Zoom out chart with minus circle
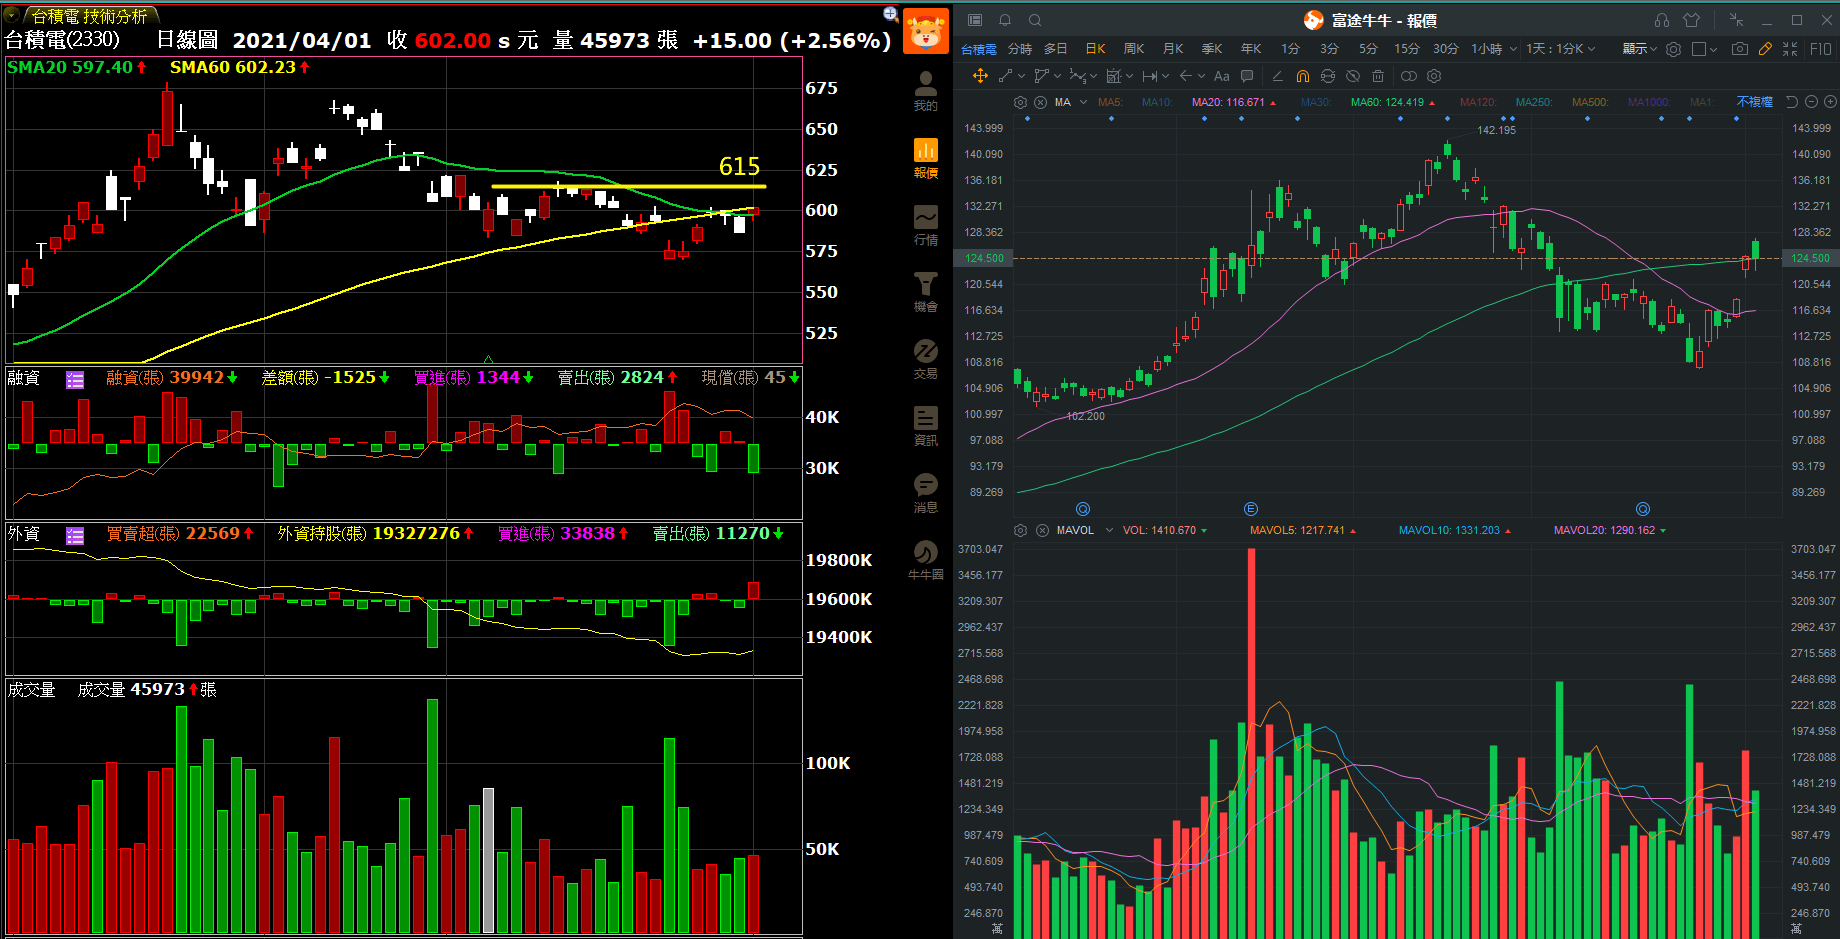The height and width of the screenshot is (939, 1840). click(x=1811, y=102)
